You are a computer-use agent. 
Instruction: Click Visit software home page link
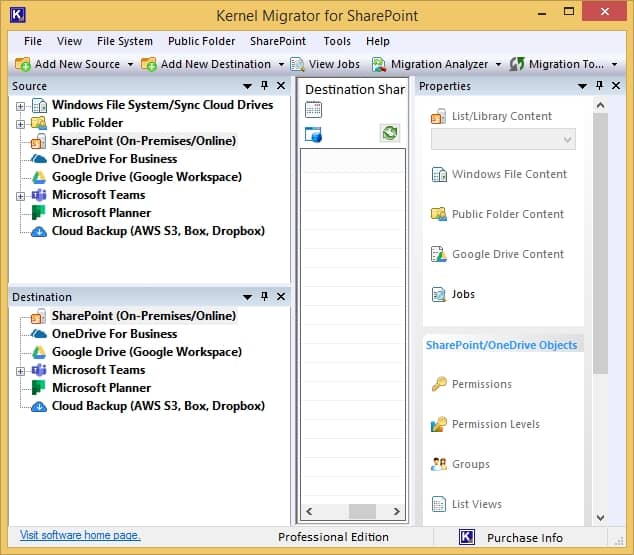click(80, 535)
